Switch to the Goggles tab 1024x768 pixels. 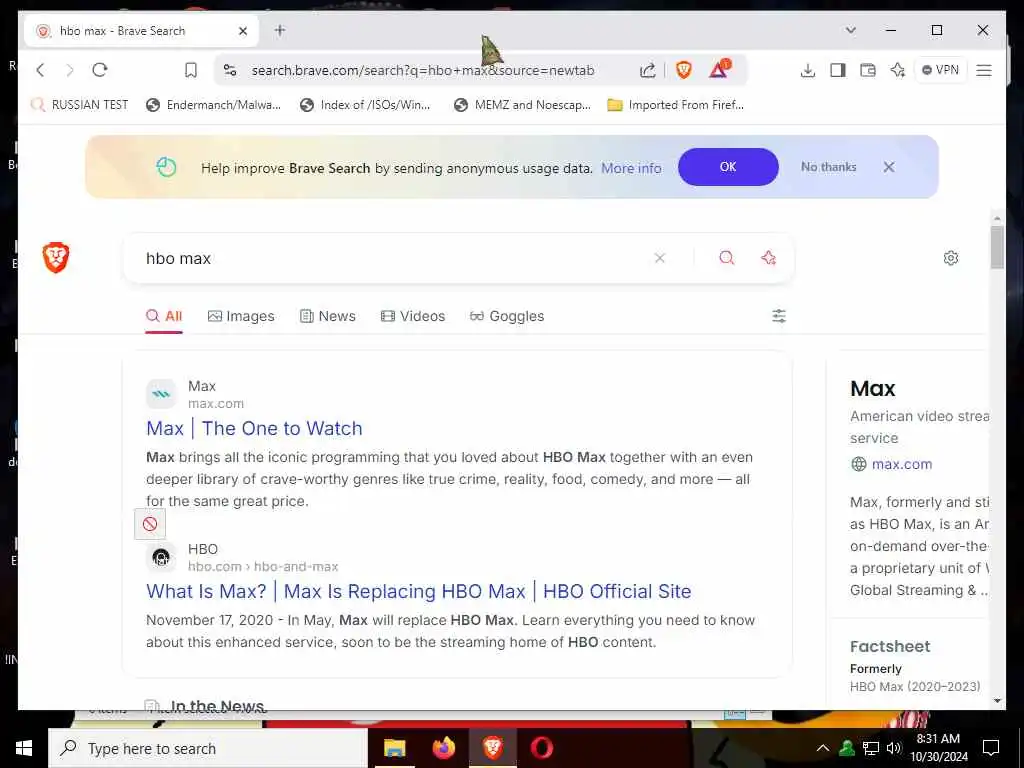point(507,316)
